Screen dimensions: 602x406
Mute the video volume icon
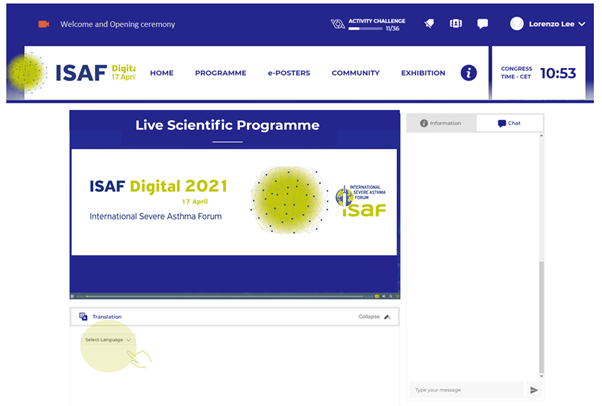[x=384, y=296]
